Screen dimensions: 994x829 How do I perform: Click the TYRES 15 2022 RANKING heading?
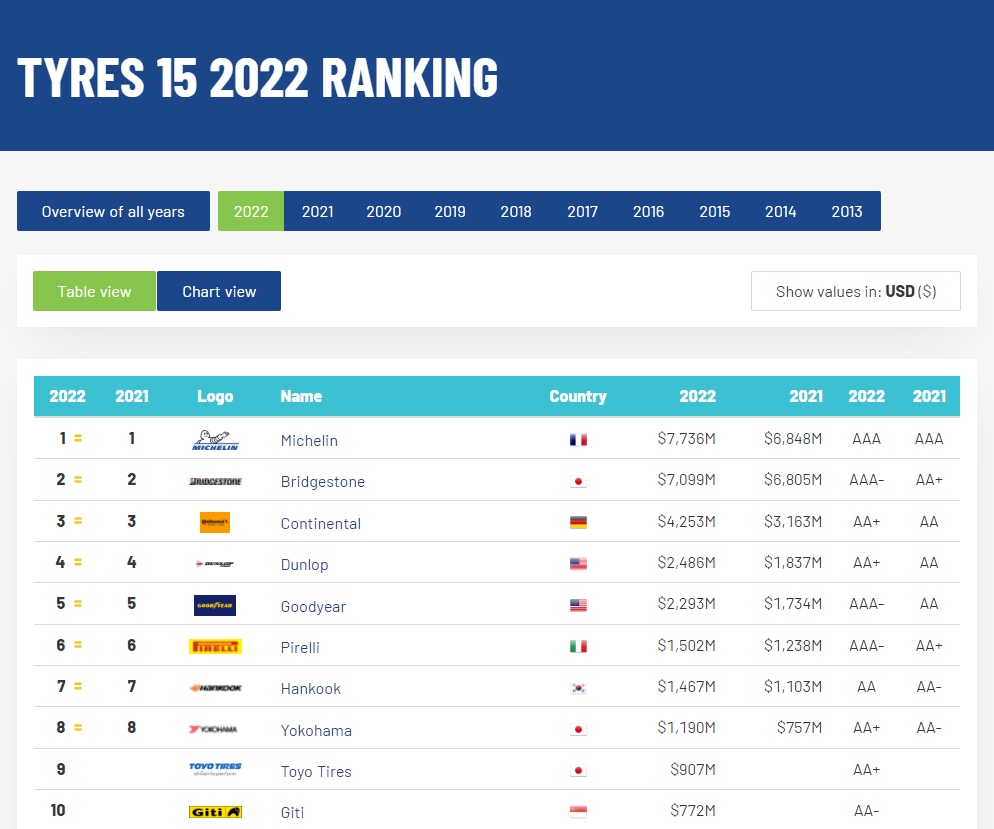coord(257,77)
